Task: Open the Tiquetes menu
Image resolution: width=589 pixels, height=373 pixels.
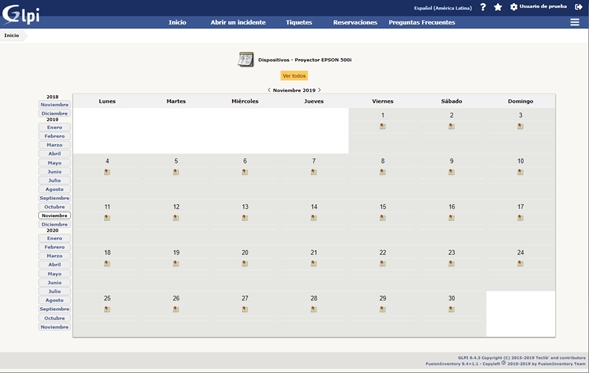Action: tap(299, 23)
